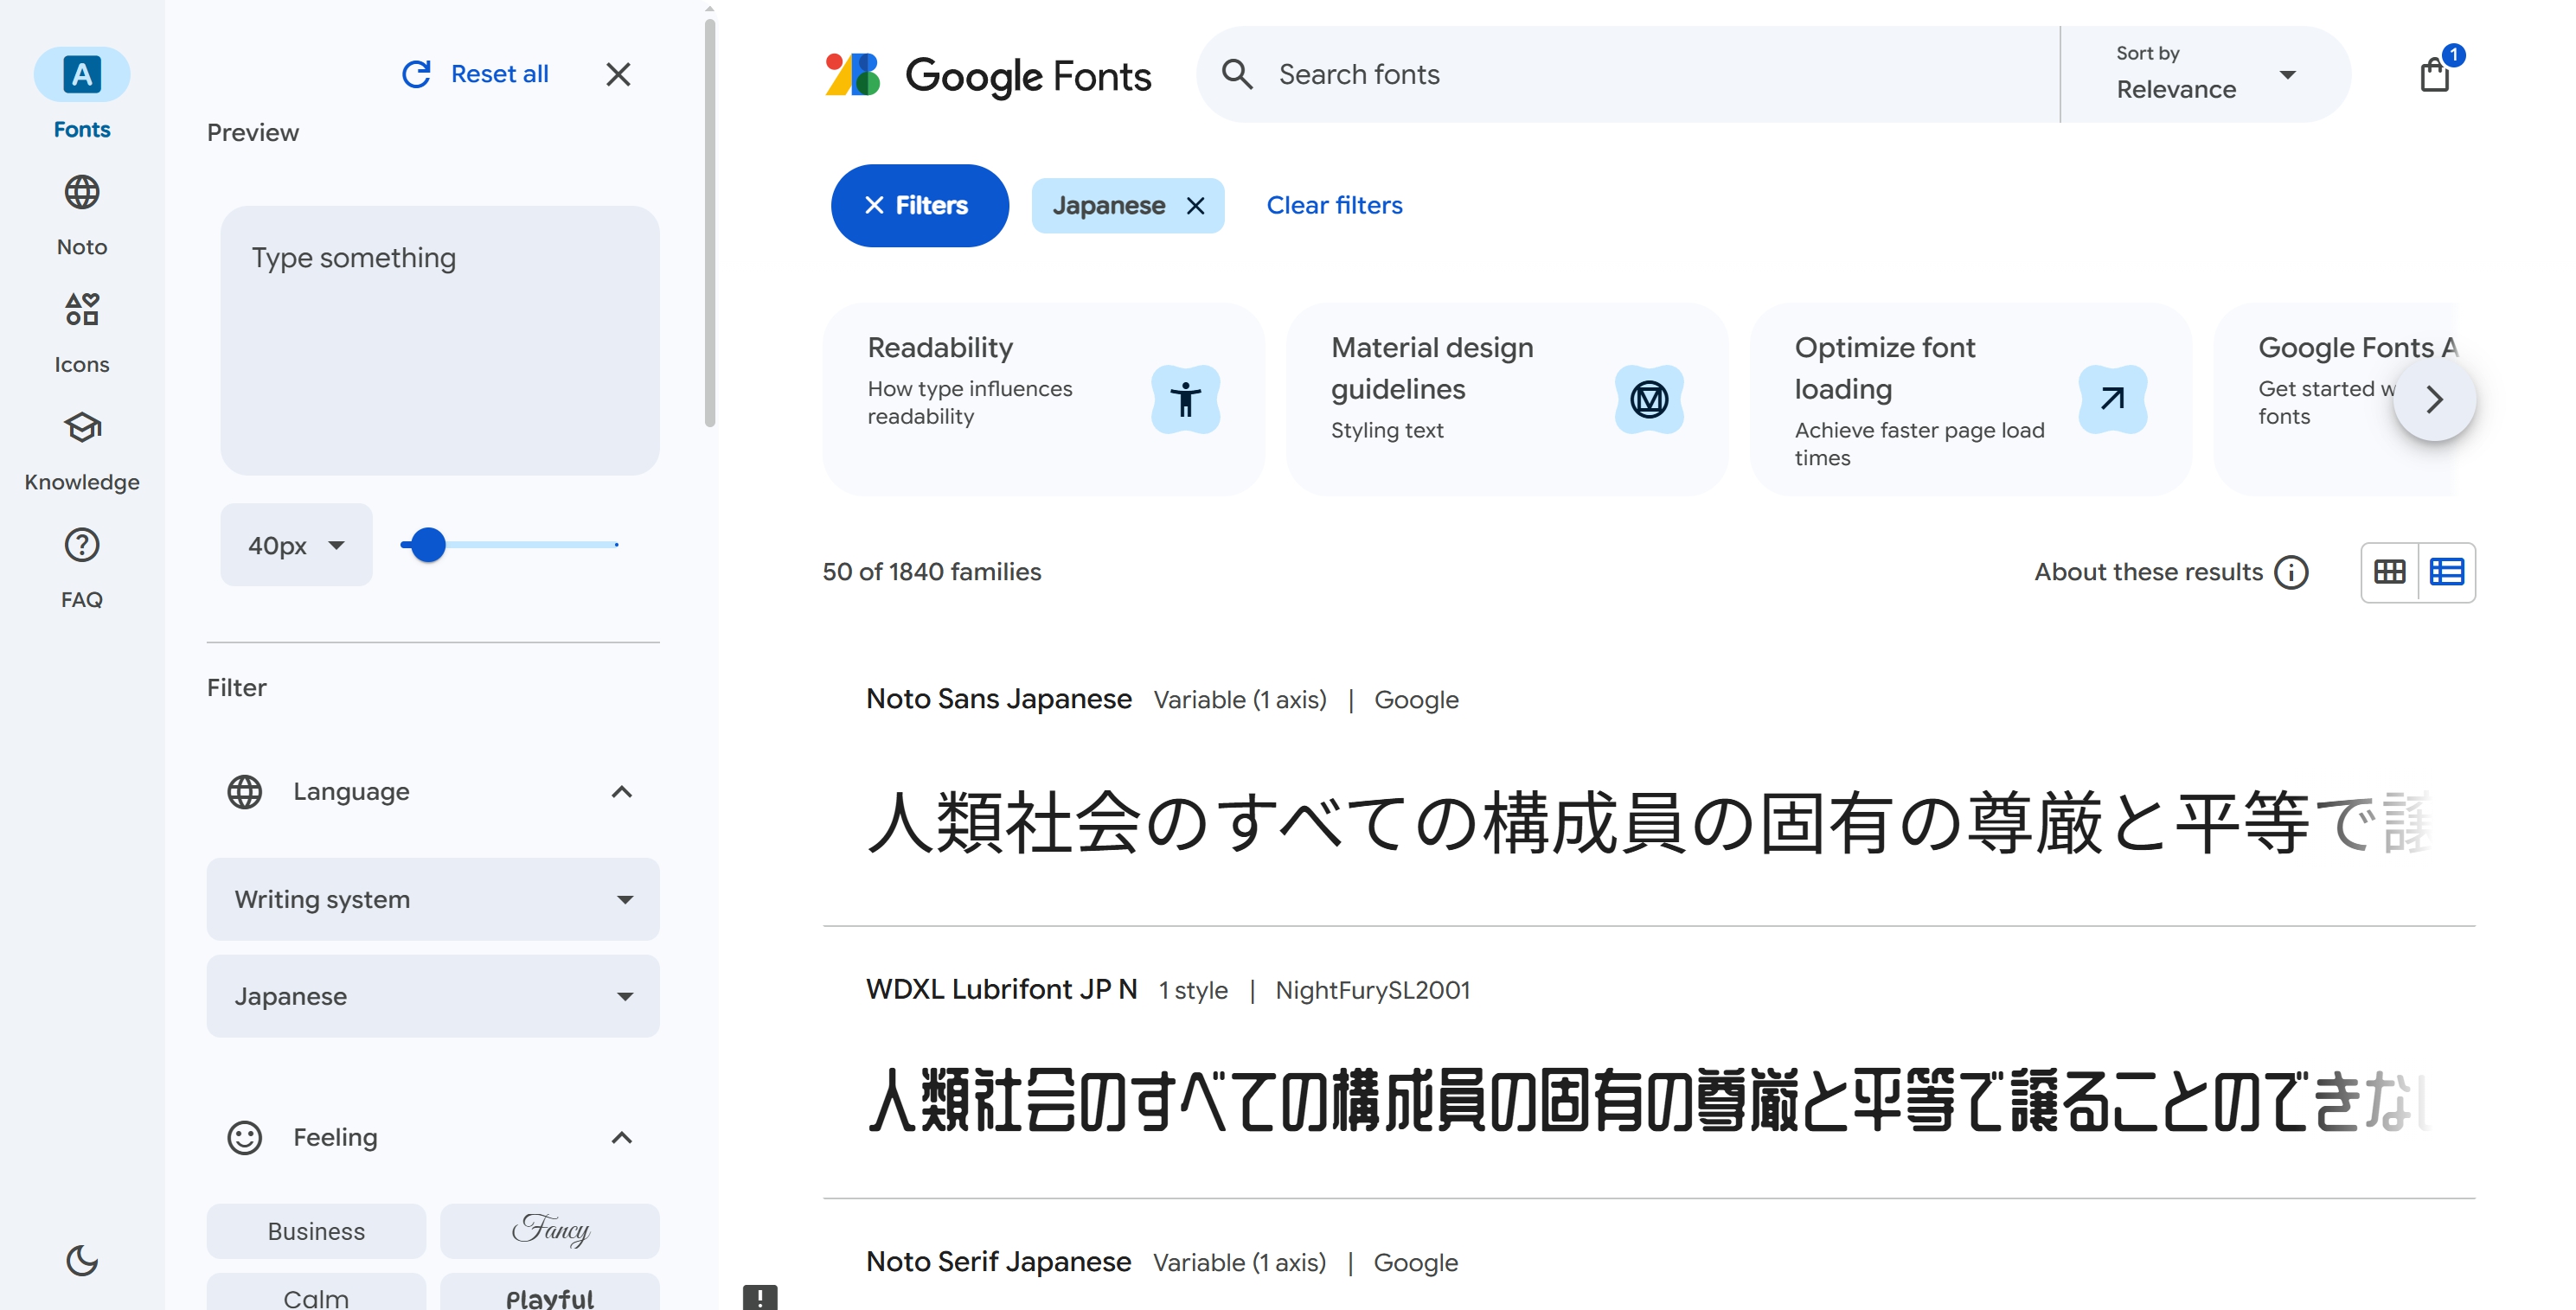
Task: Remove the Japanese filter chip
Action: click(1195, 205)
